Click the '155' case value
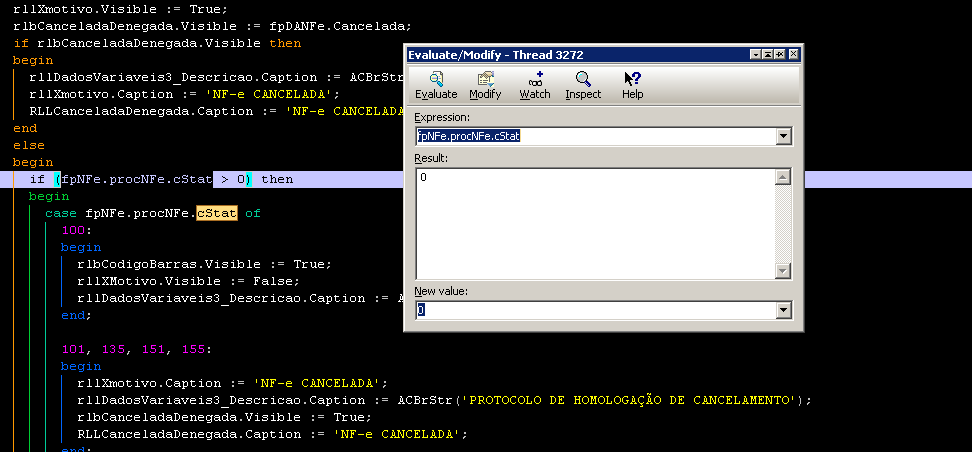Image resolution: width=972 pixels, height=452 pixels. point(193,349)
